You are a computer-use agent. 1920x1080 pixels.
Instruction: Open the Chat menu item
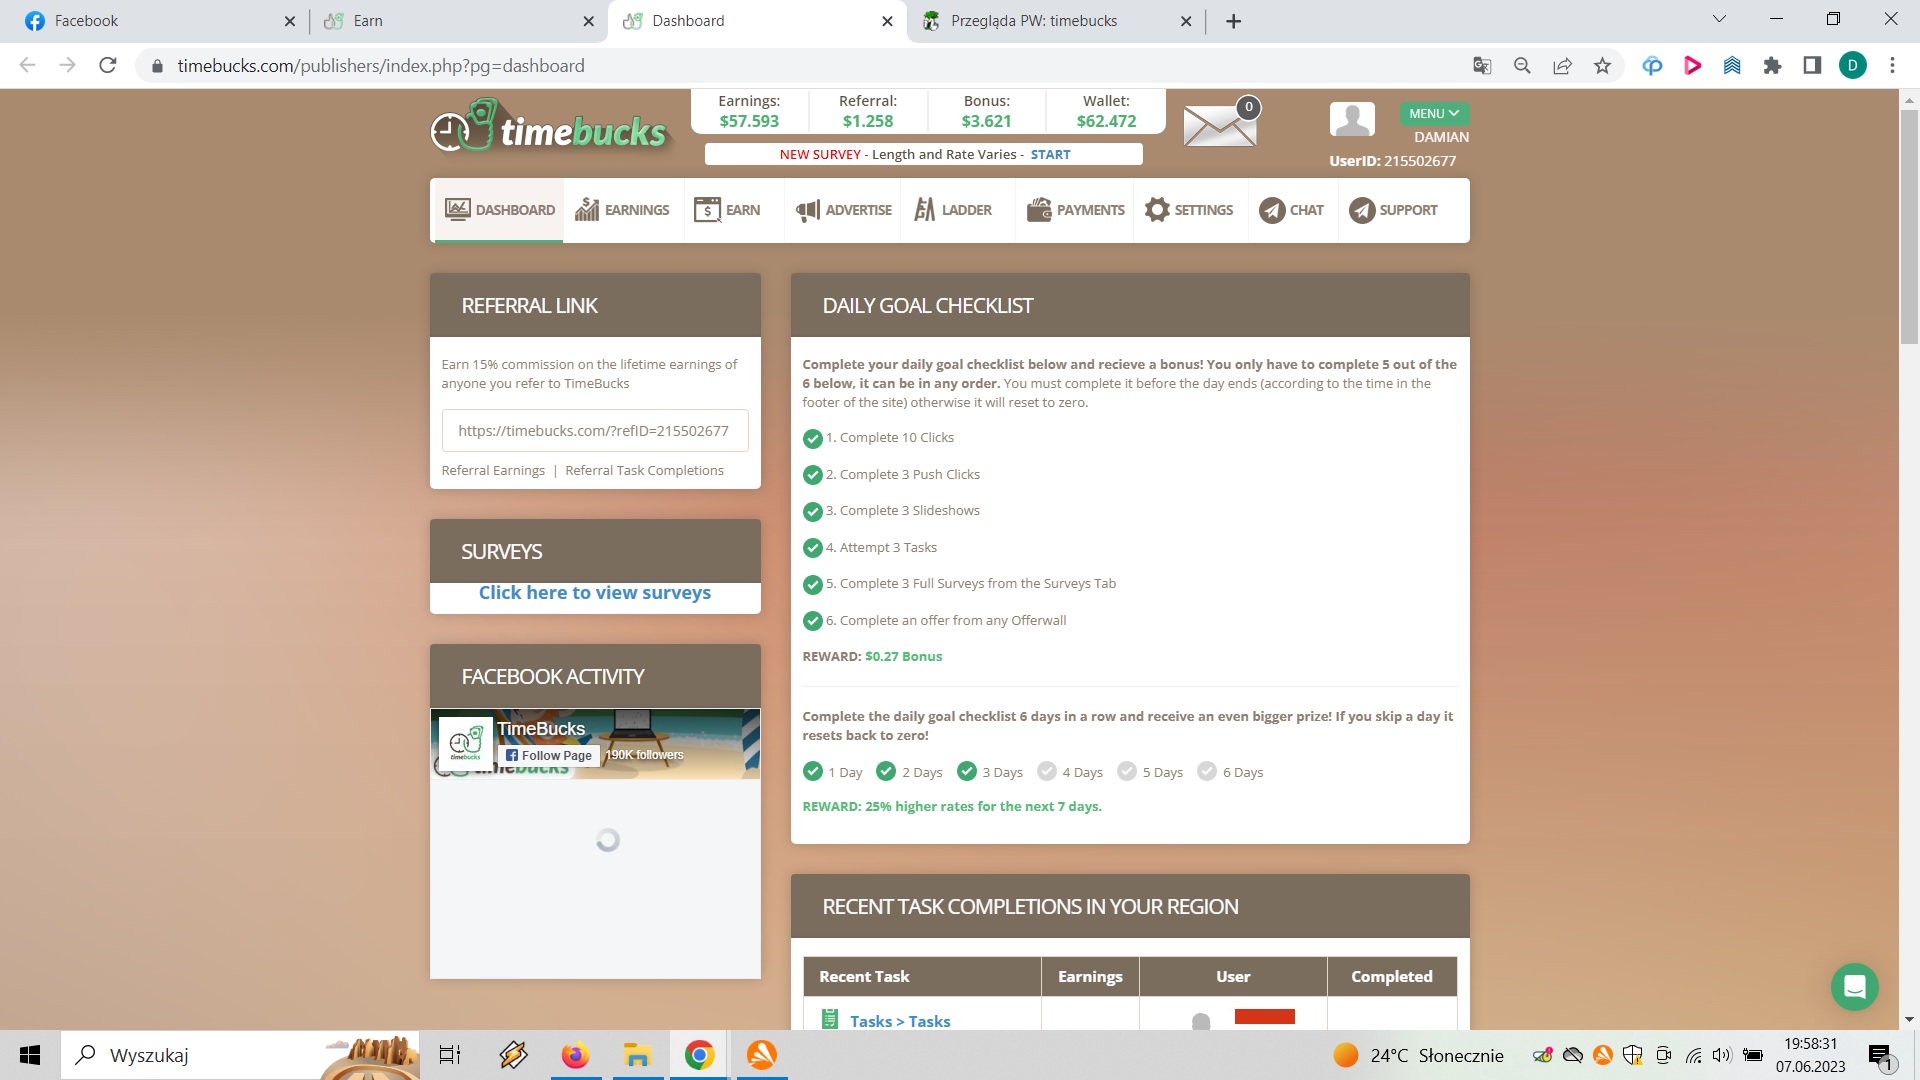click(x=1291, y=210)
